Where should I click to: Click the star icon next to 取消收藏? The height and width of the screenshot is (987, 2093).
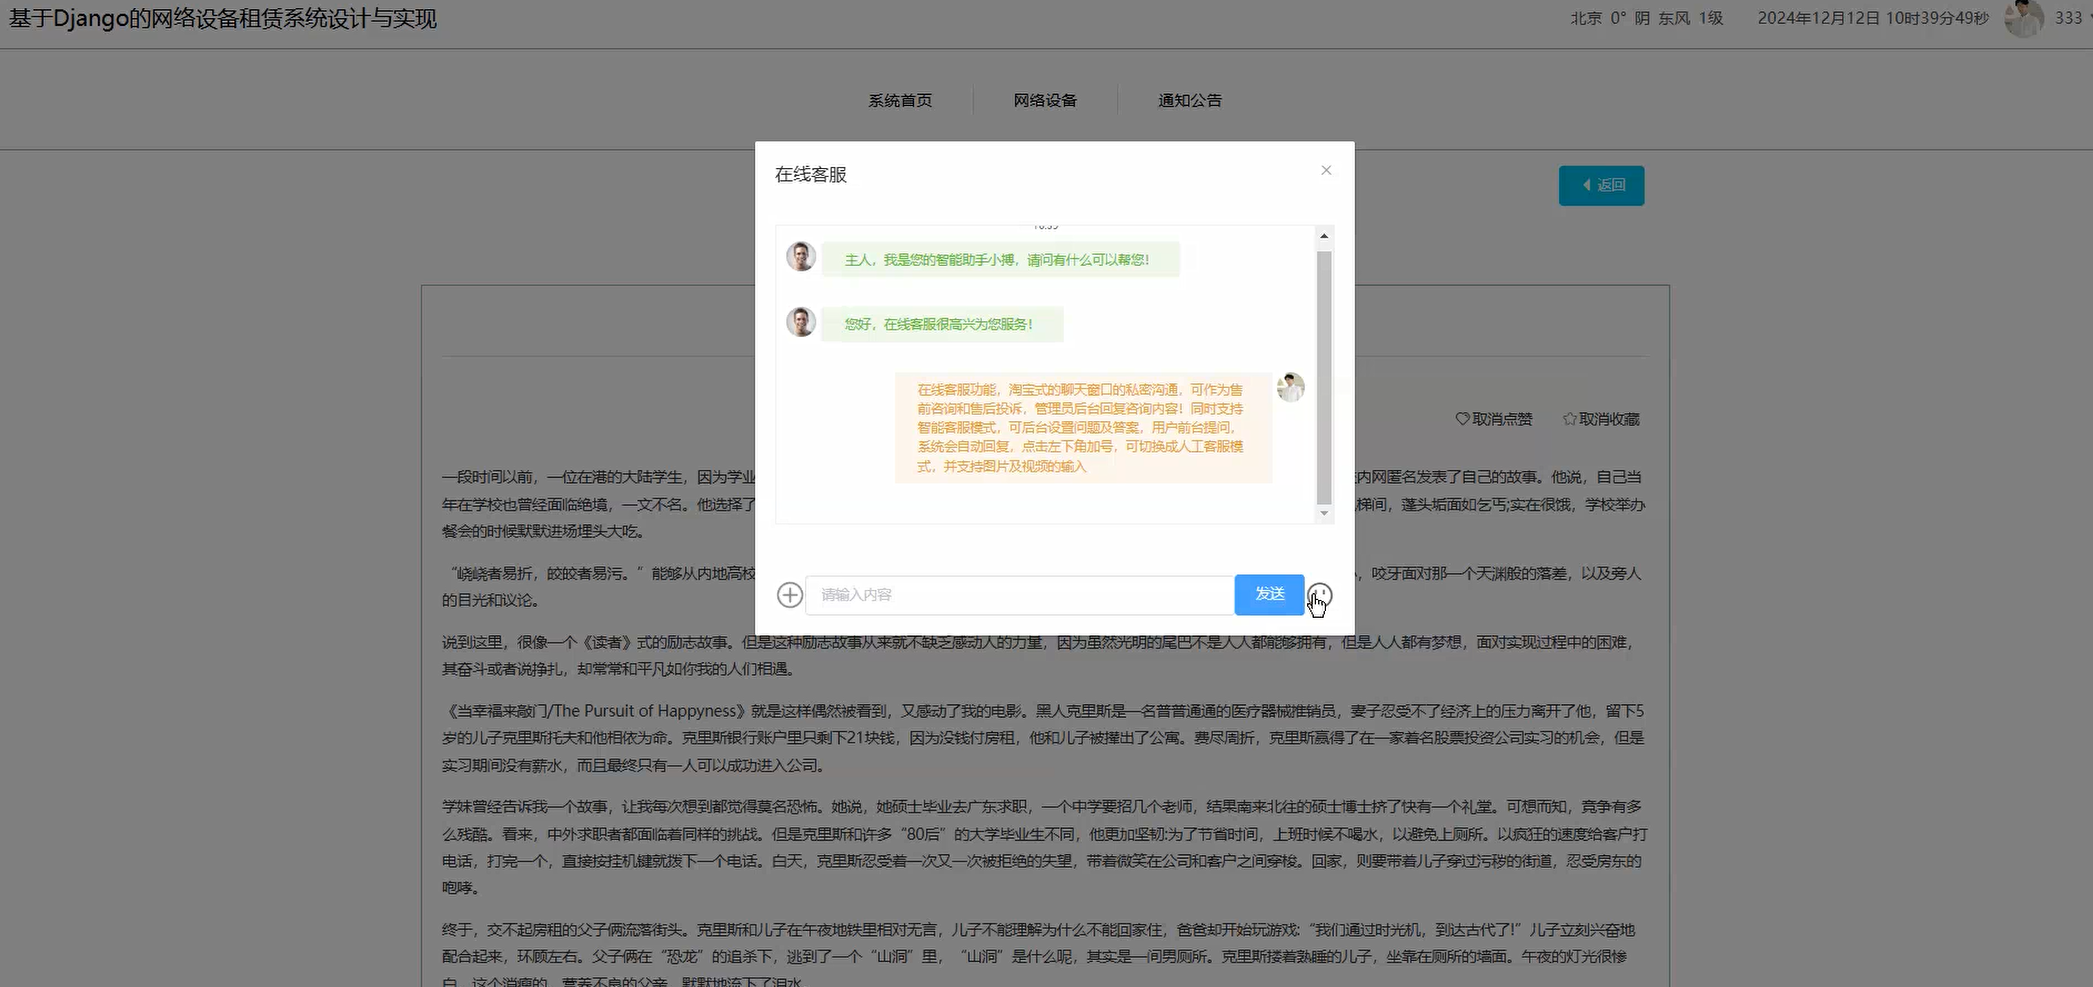coord(1567,419)
